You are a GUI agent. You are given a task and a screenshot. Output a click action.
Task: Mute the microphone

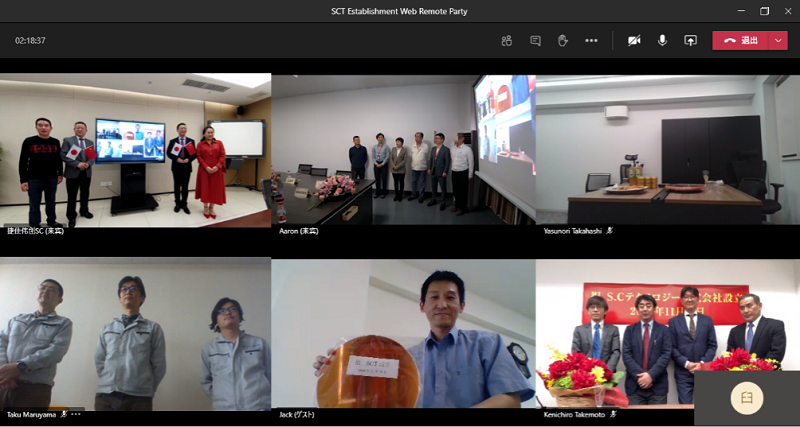662,41
